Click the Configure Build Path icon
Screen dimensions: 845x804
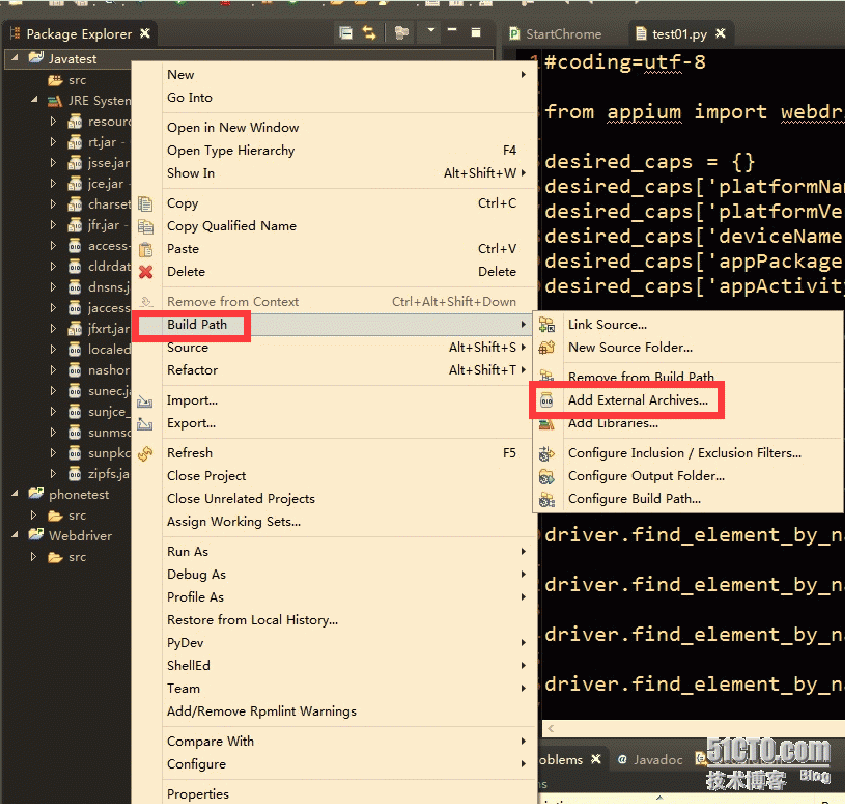click(546, 500)
